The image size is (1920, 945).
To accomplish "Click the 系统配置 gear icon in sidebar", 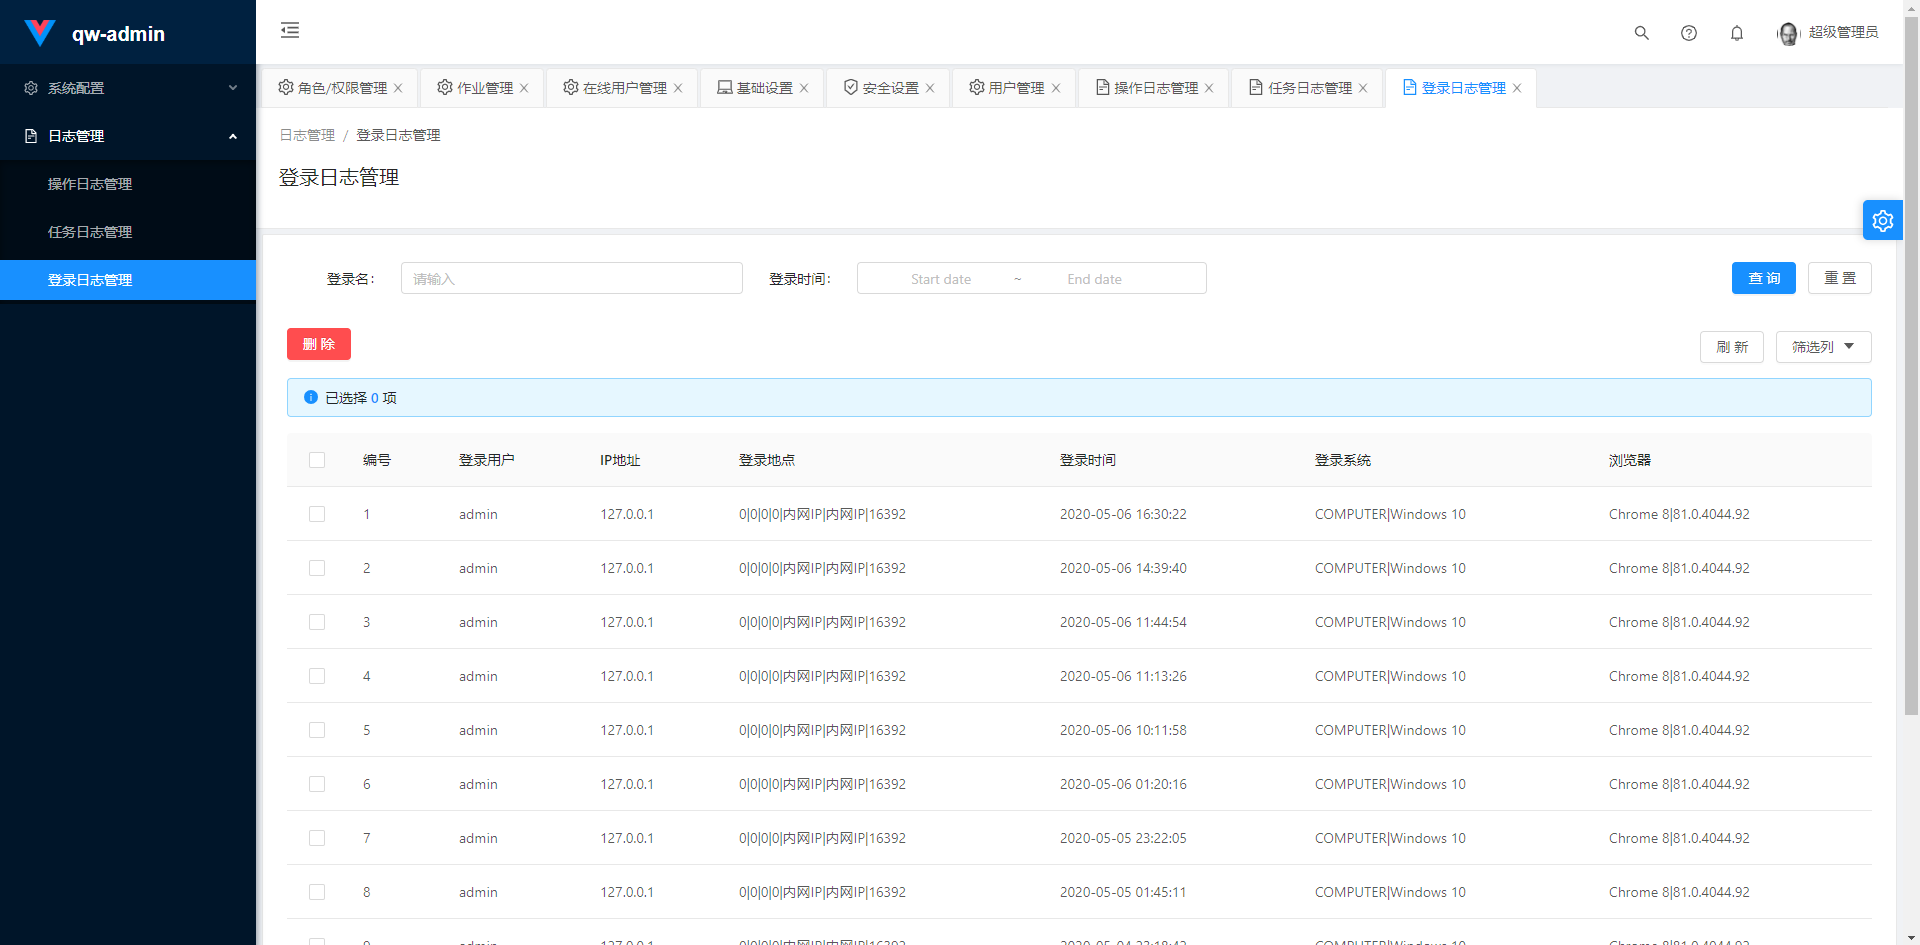I will click(x=31, y=88).
